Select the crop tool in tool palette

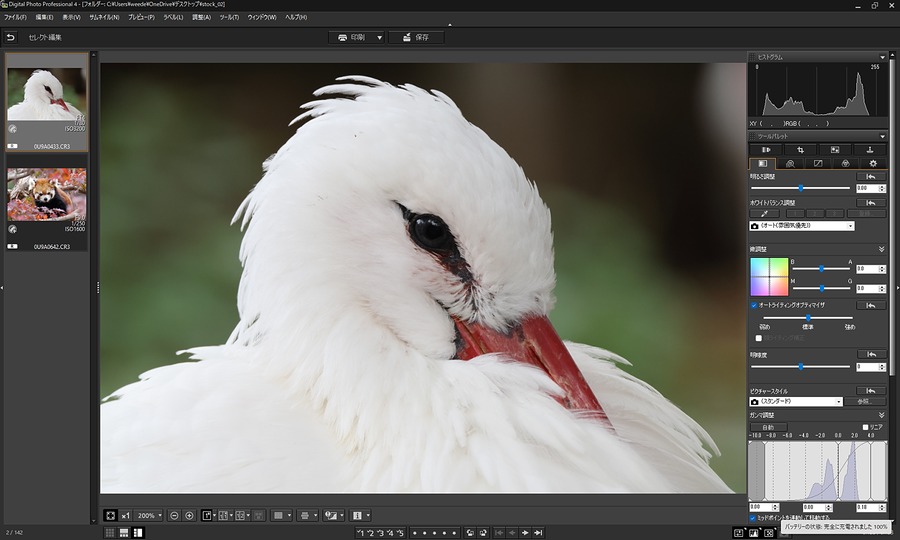[x=801, y=150]
